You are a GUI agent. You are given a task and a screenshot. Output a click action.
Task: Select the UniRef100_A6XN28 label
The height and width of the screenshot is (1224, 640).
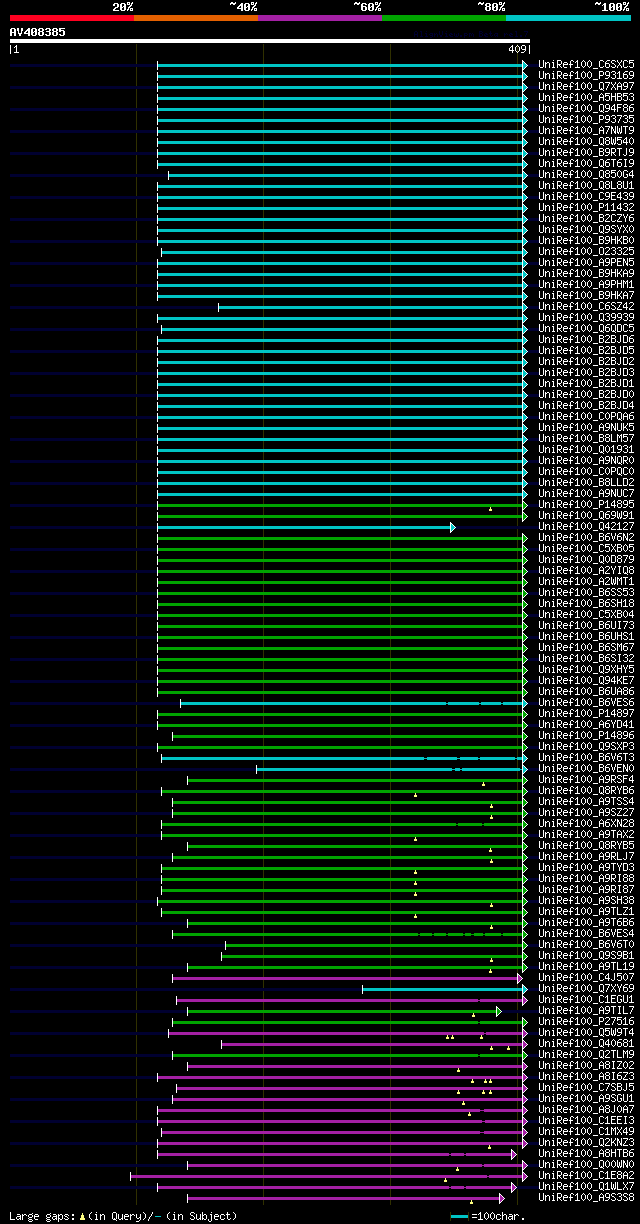586,824
